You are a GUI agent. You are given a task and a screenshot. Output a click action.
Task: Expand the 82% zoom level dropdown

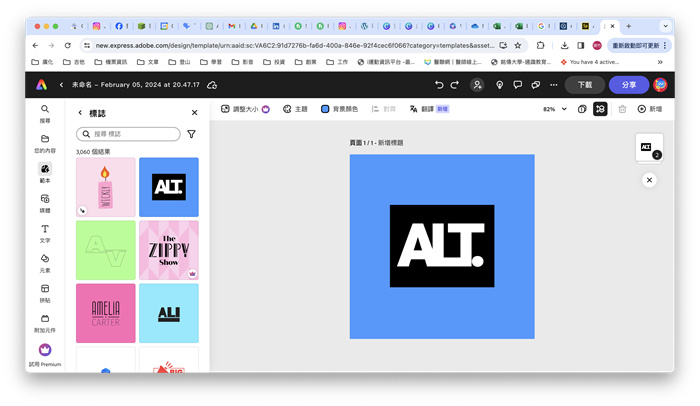pyautogui.click(x=564, y=109)
